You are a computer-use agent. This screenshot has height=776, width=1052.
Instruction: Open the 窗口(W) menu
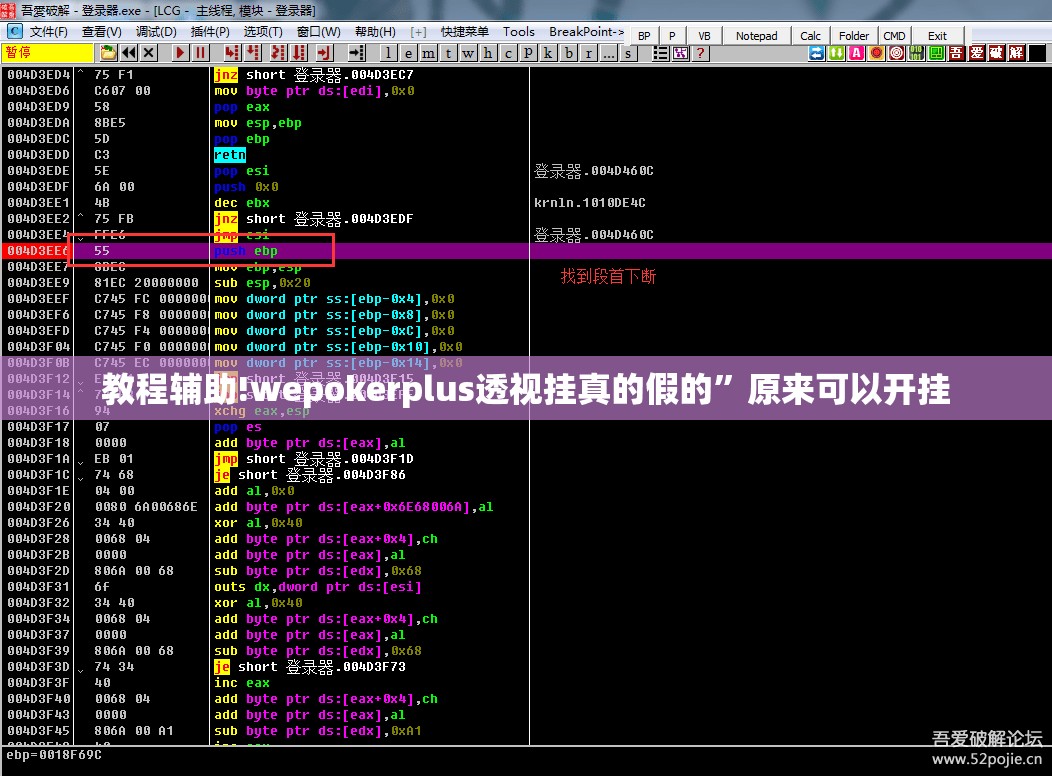tap(319, 32)
